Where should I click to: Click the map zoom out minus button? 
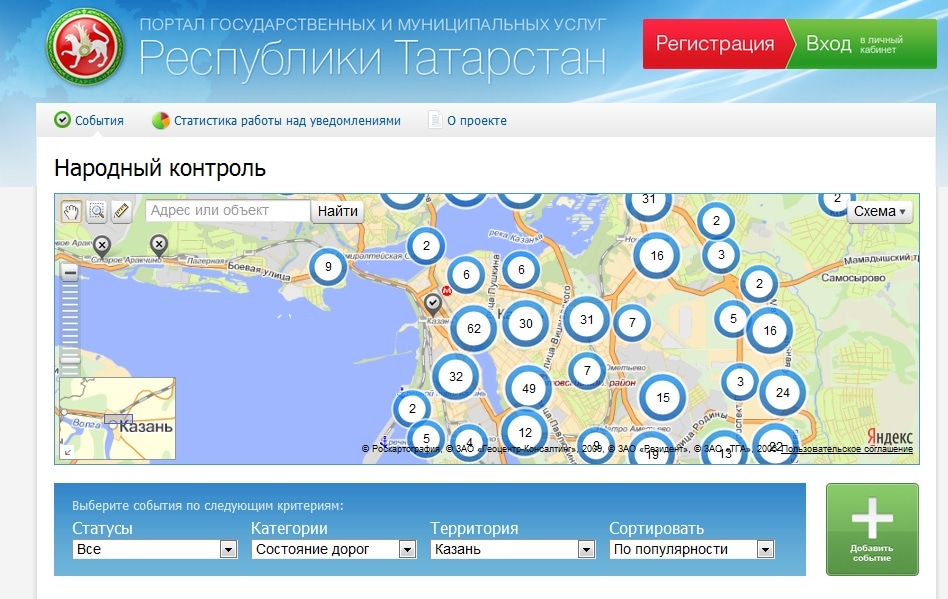coord(70,272)
